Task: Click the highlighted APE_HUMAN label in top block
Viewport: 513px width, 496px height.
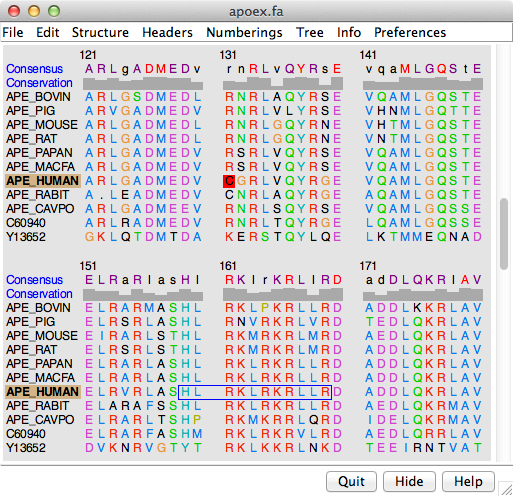Action: tap(43, 181)
